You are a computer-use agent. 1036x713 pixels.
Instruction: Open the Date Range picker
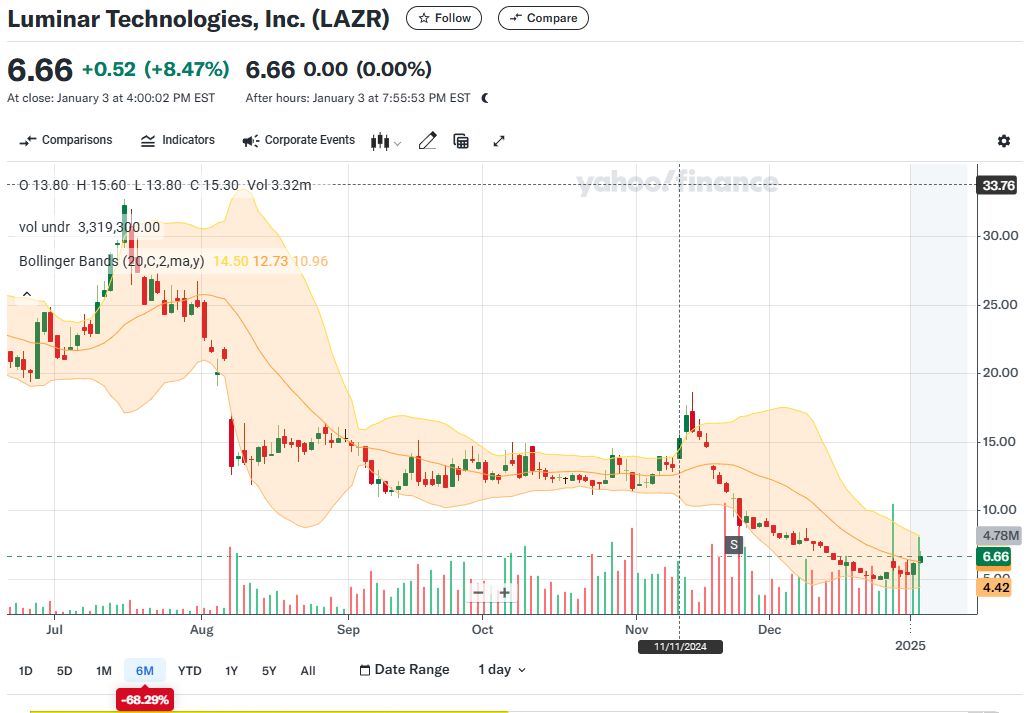click(x=404, y=670)
